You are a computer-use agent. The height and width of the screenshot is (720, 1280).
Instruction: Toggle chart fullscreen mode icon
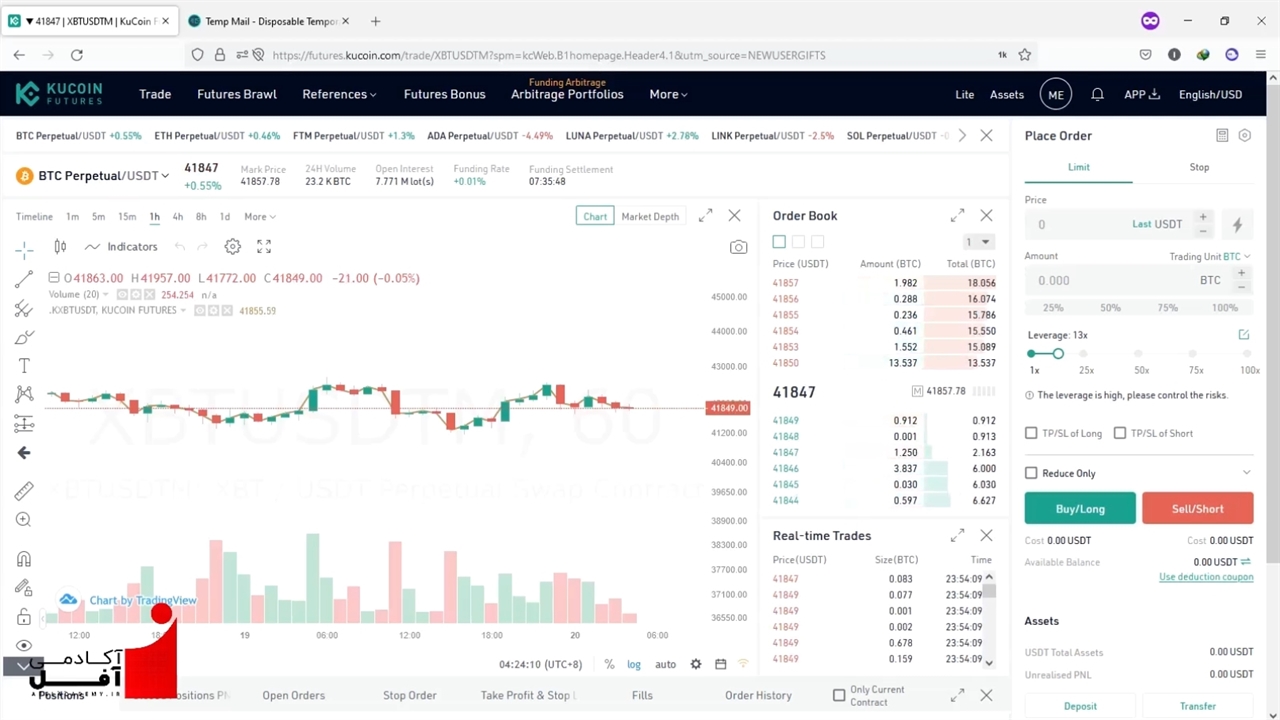(x=264, y=246)
